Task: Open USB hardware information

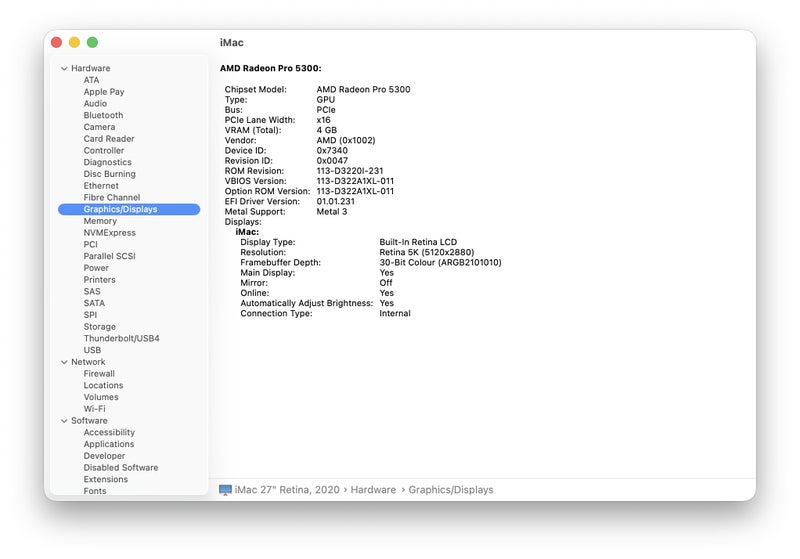Action: click(92, 350)
